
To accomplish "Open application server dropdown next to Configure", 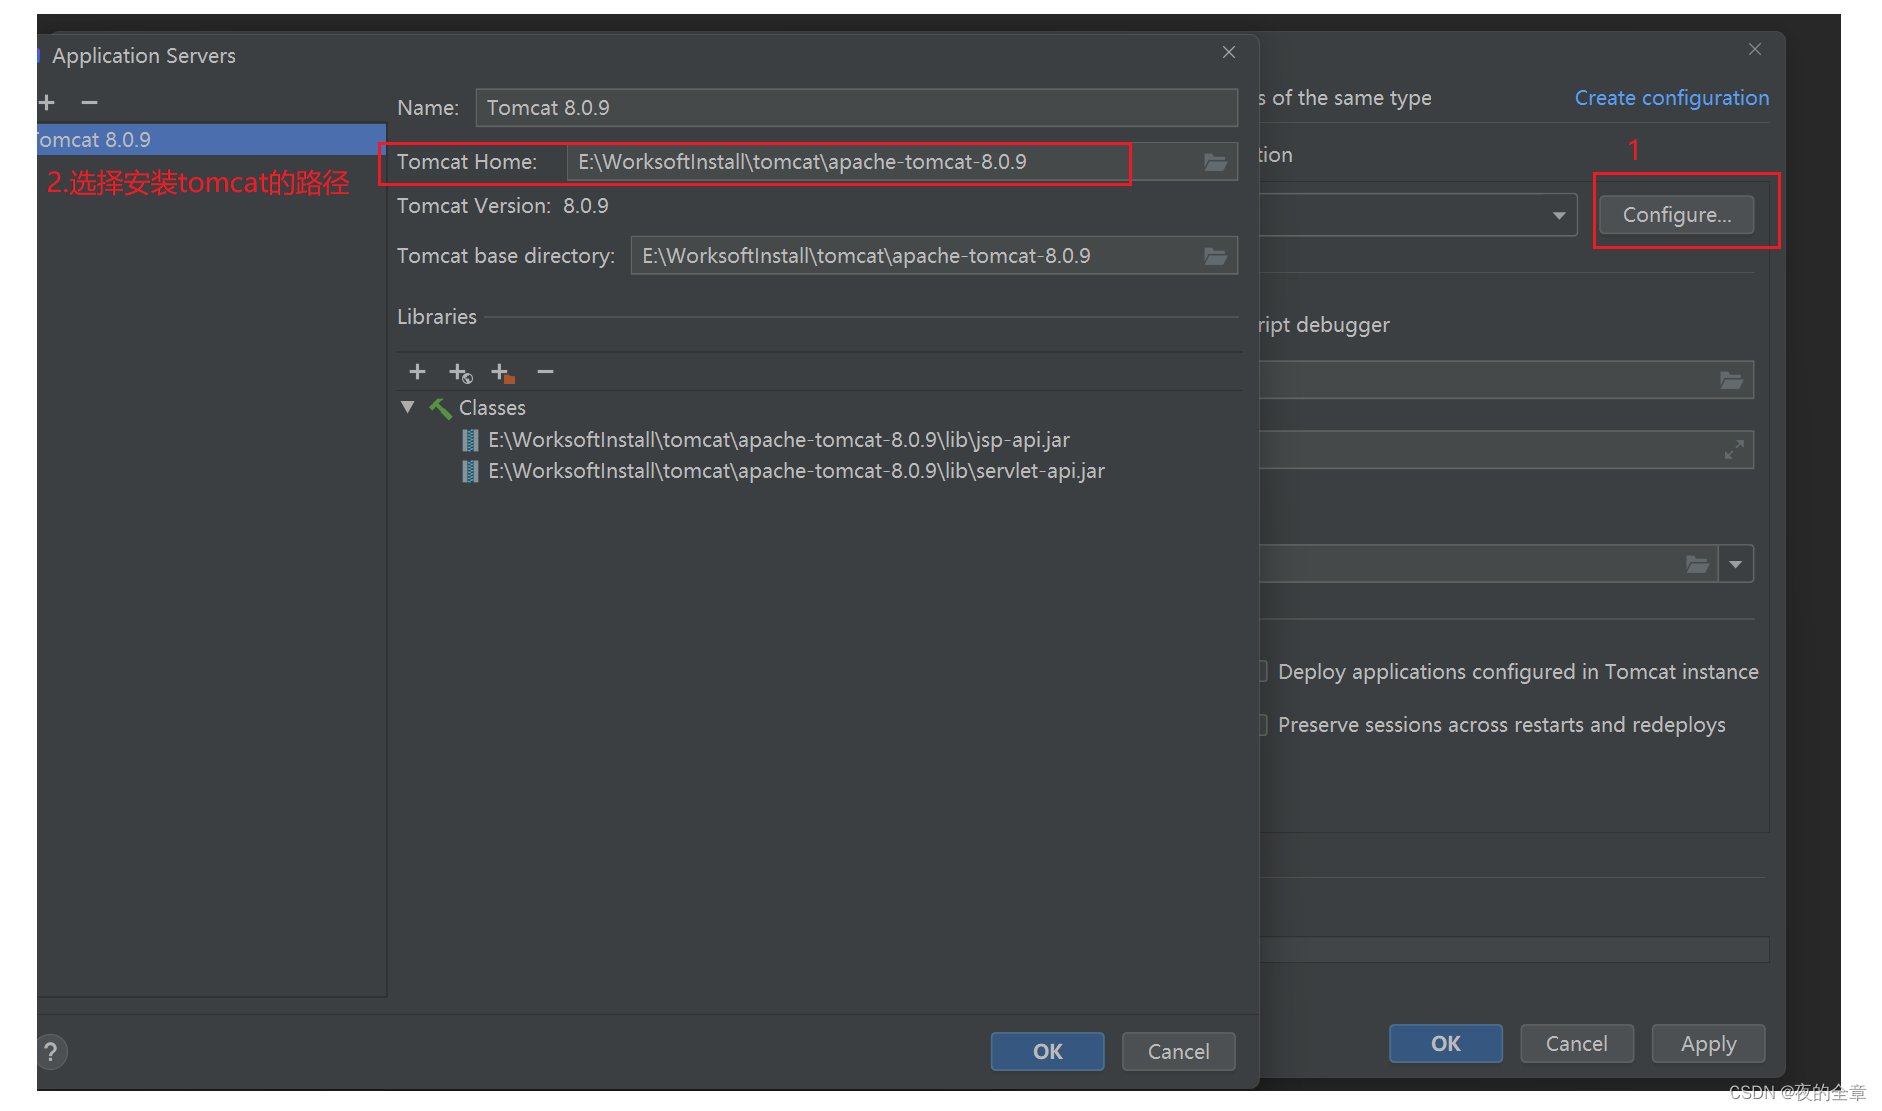I will coord(1558,215).
